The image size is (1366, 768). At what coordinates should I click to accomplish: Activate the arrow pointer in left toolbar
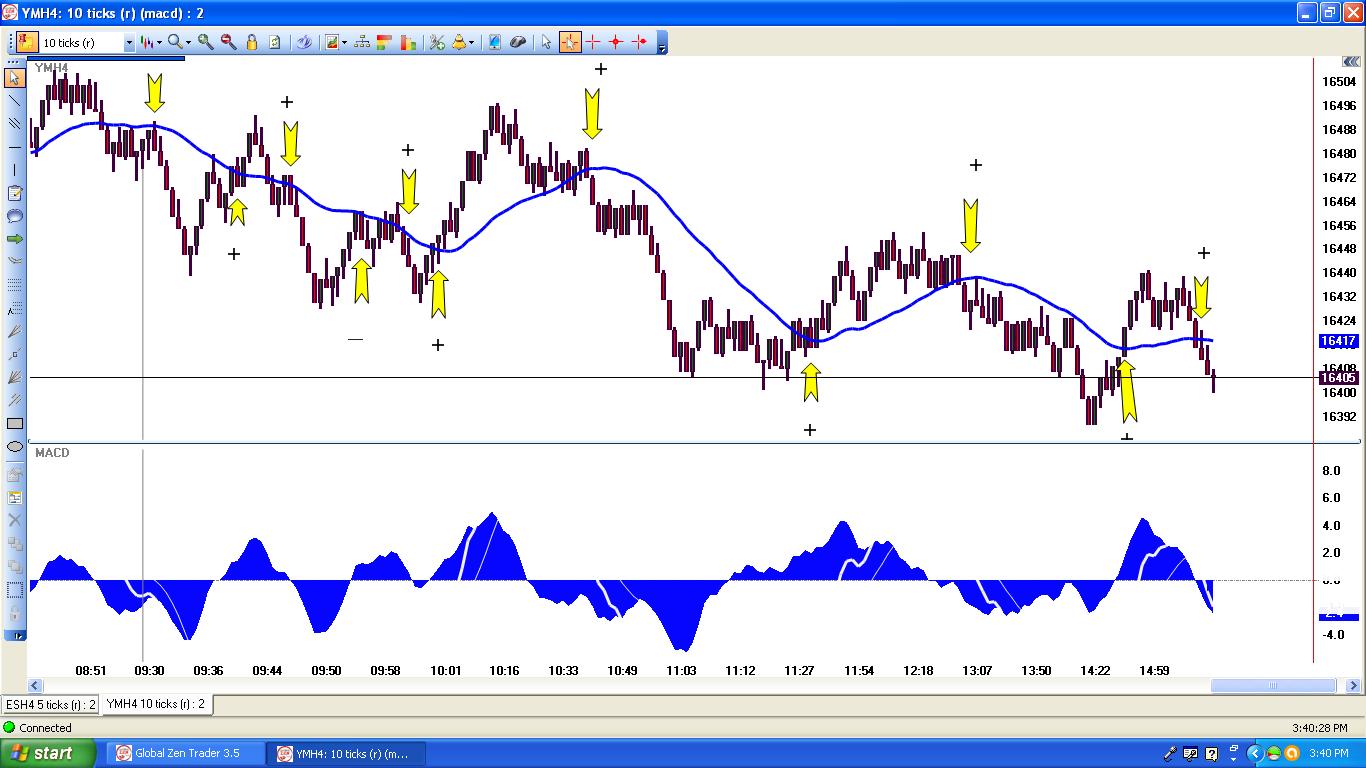tap(15, 78)
